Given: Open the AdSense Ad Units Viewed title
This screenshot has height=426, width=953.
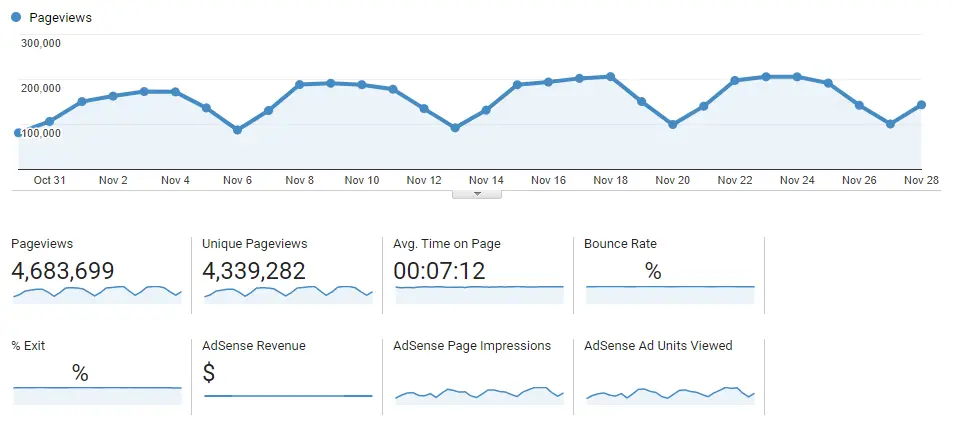Looking at the screenshot, I should click(658, 346).
